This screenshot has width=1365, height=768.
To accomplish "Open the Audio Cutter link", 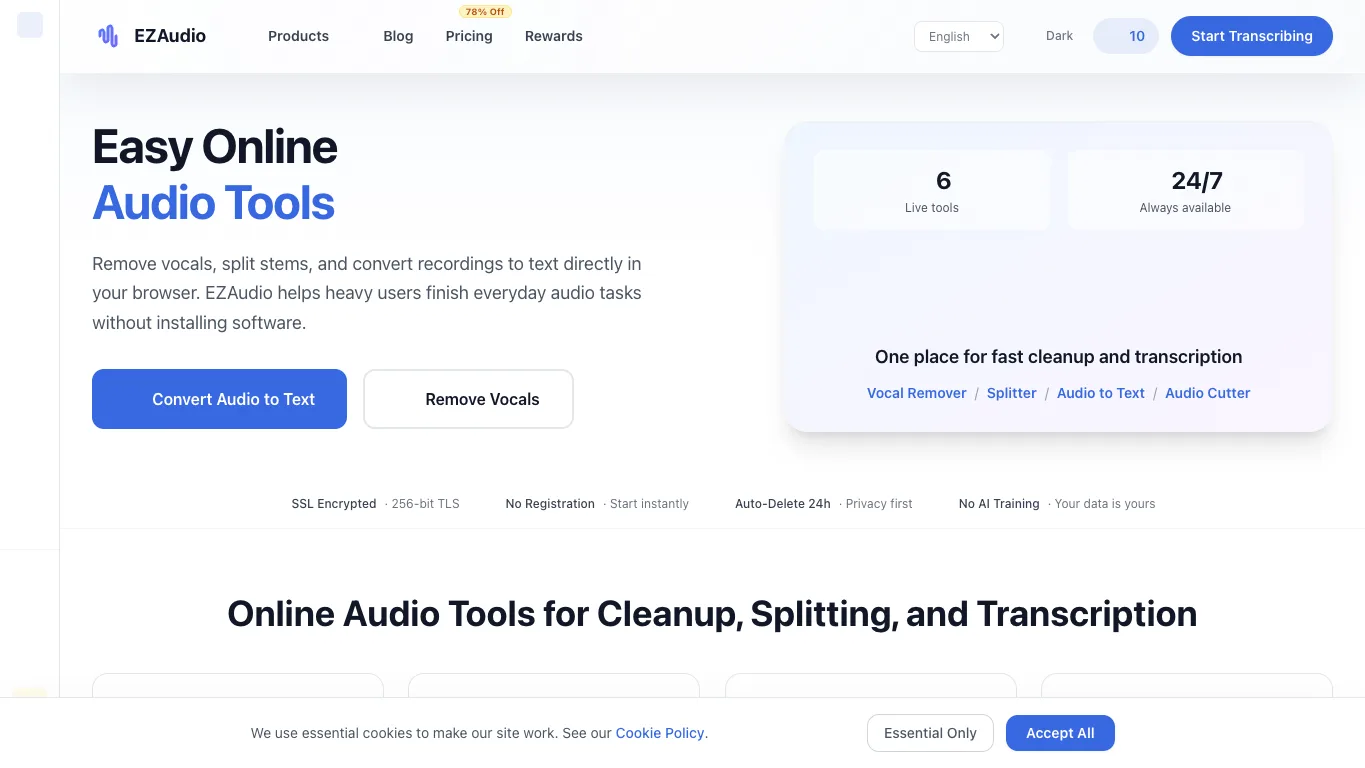I will 1207,393.
